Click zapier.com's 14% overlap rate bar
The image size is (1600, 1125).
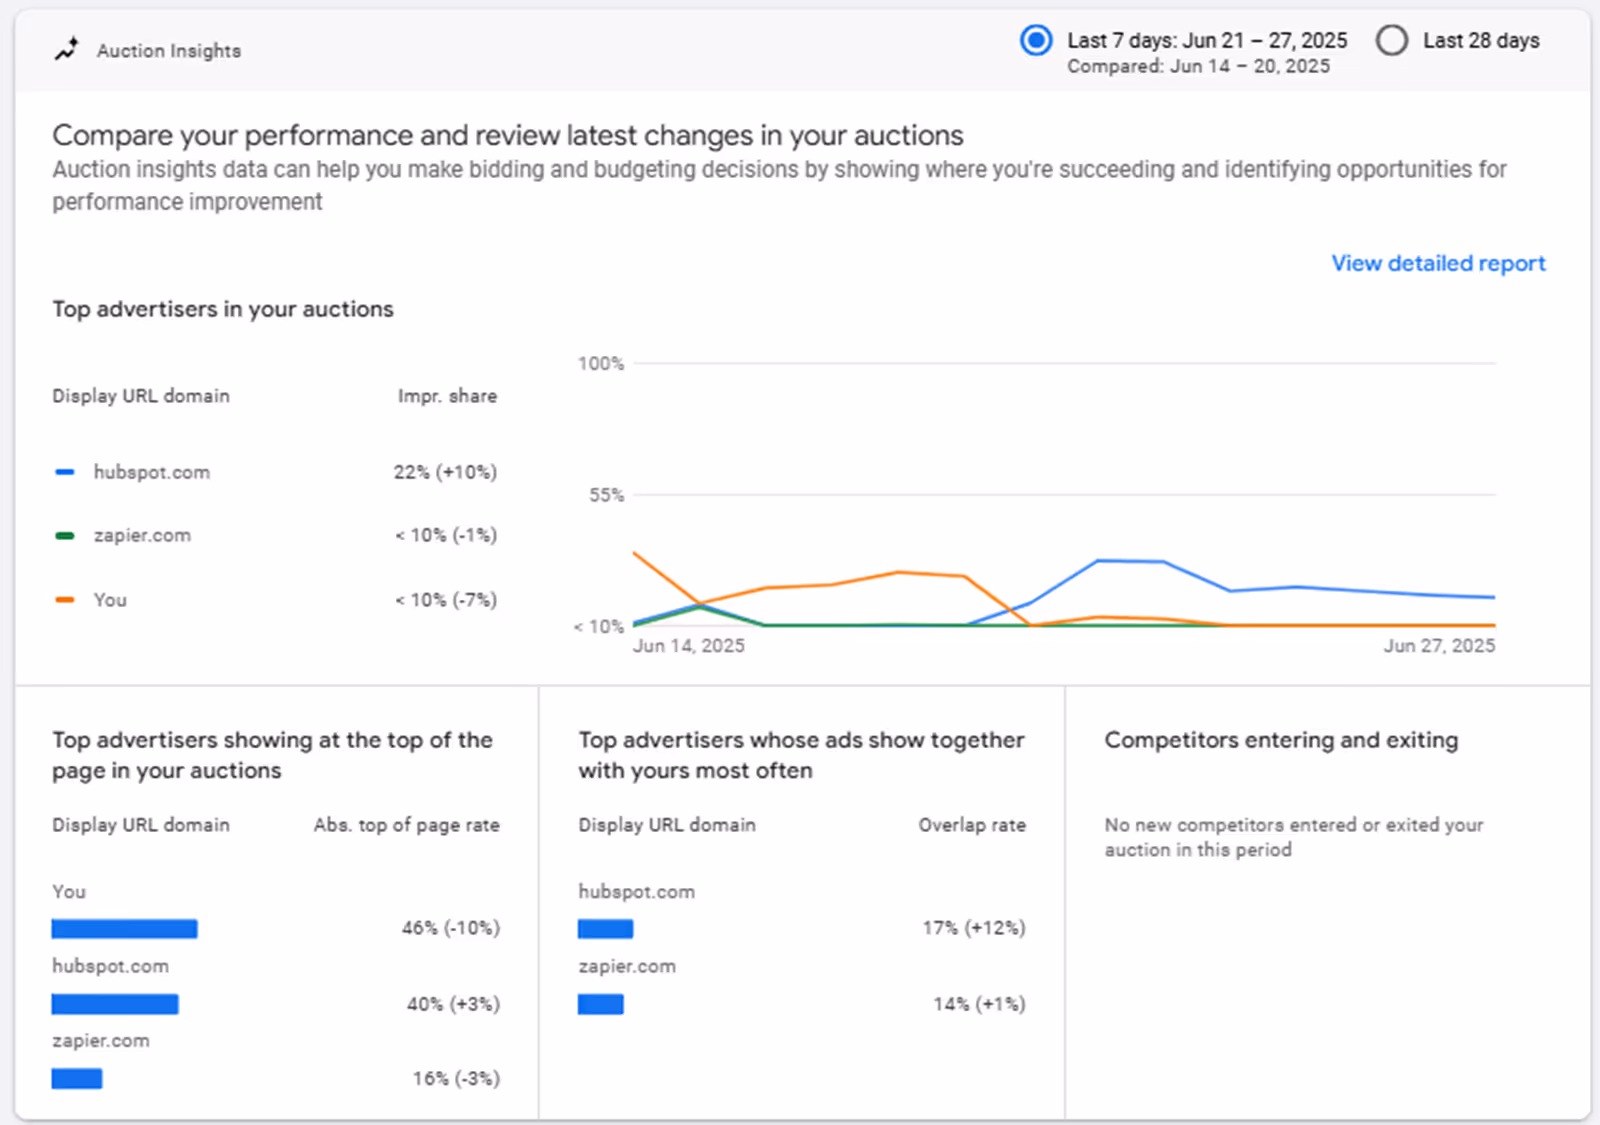click(600, 1003)
